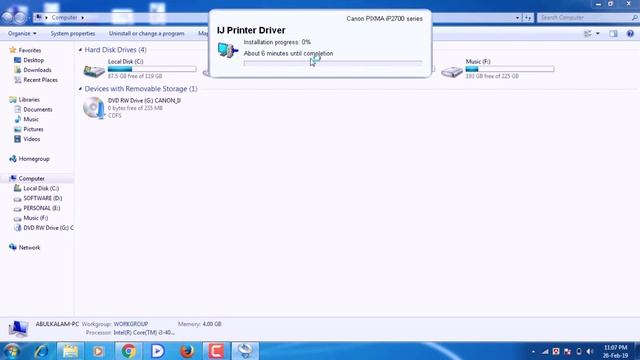
Task: Click the IJ Printer Driver progress bar
Action: pos(333,63)
